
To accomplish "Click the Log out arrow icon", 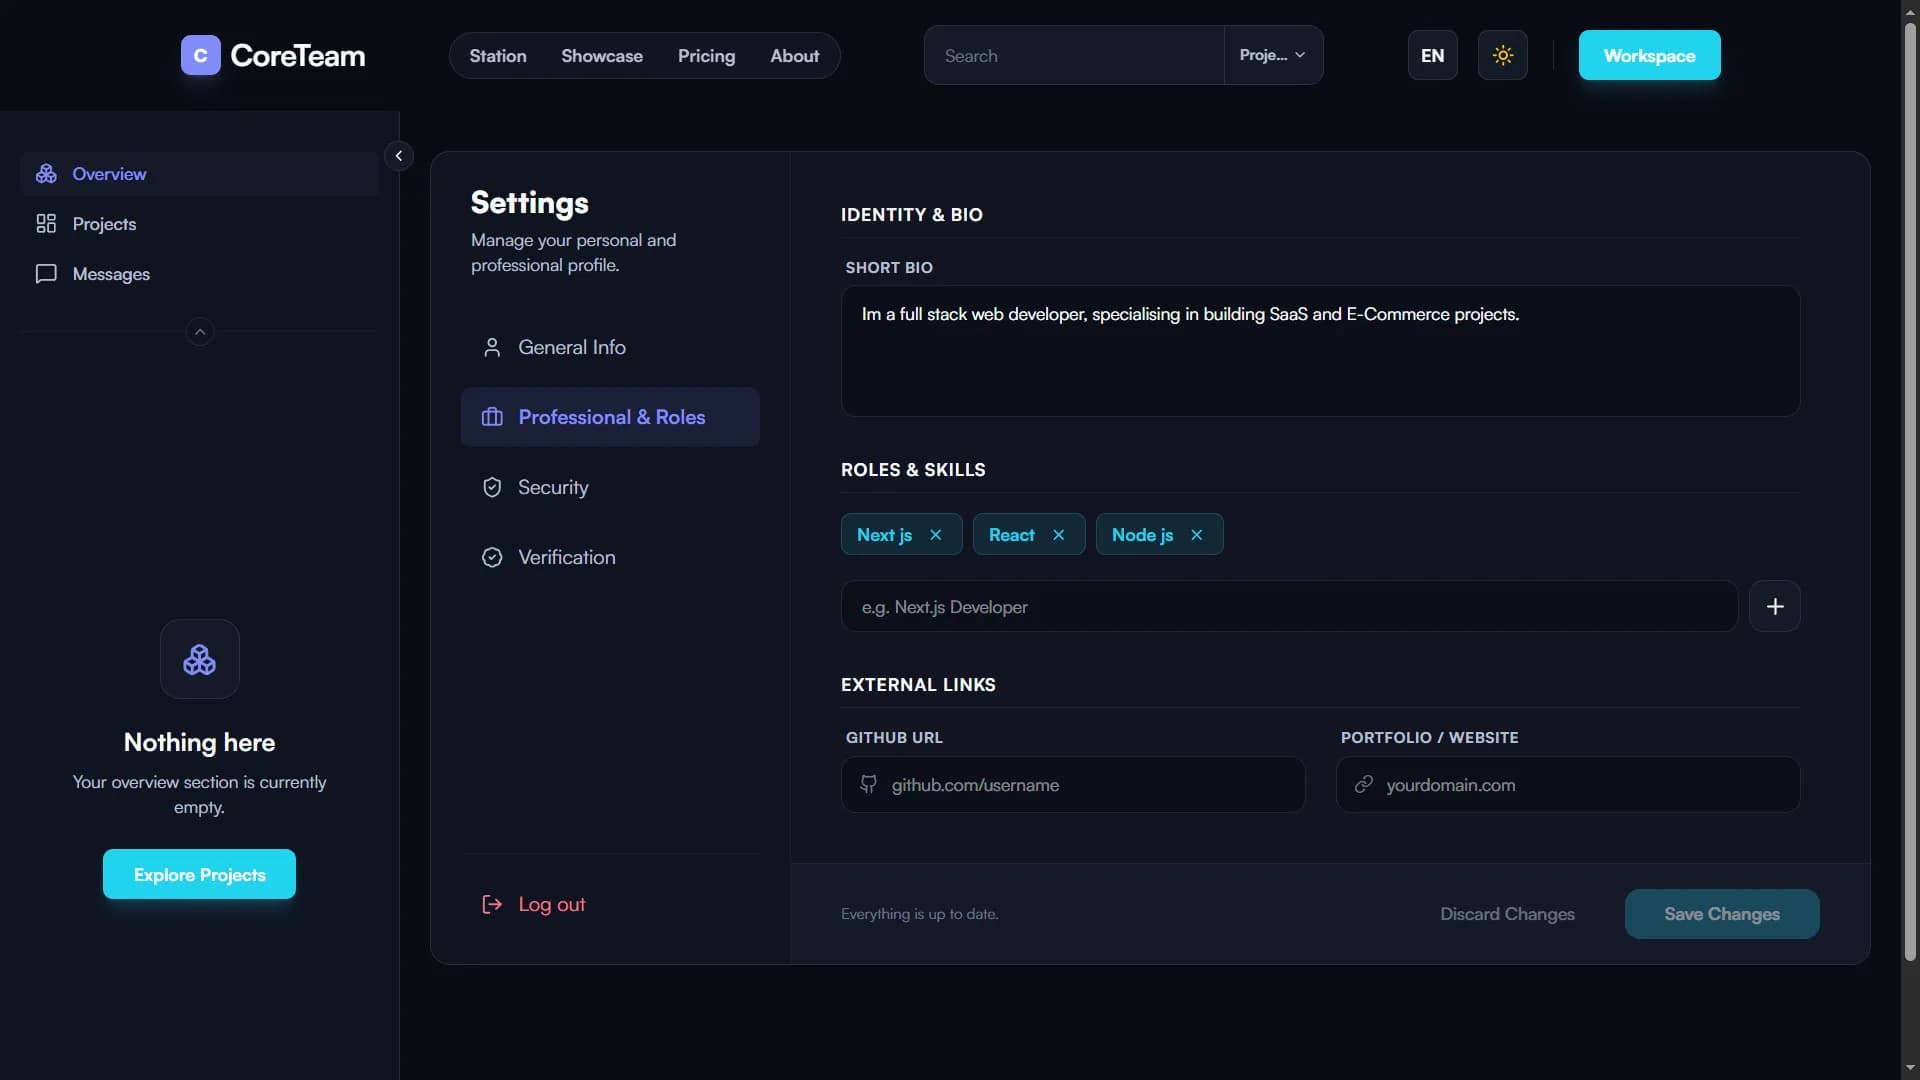I will click(492, 904).
